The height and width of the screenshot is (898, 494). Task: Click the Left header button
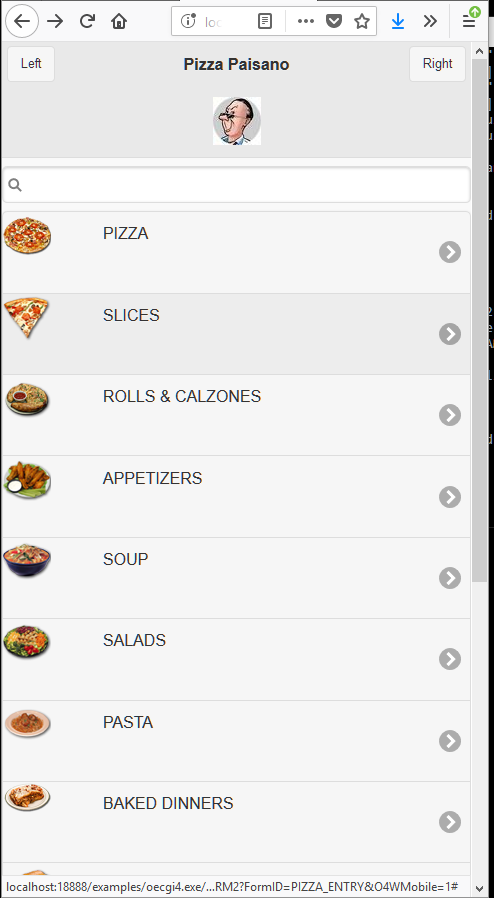click(31, 64)
